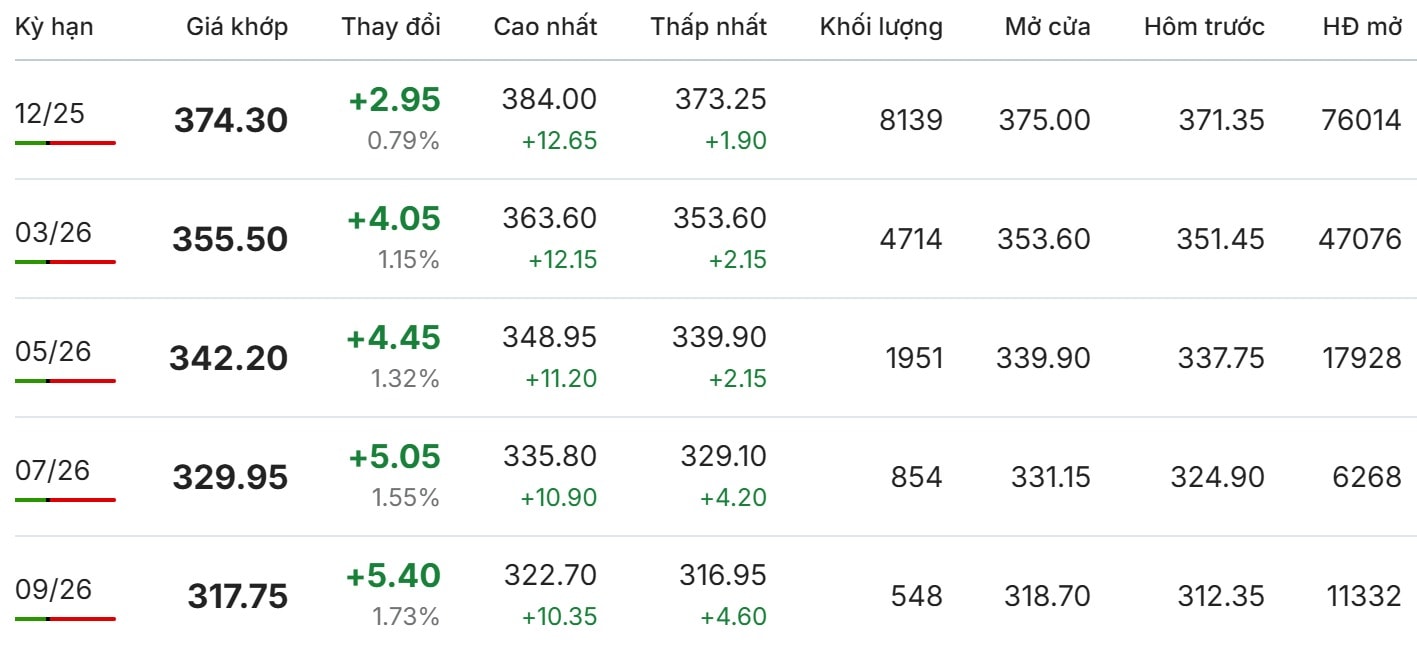Select the 03/26 contract term
The width and height of the screenshot is (1417, 645).
click(x=53, y=233)
